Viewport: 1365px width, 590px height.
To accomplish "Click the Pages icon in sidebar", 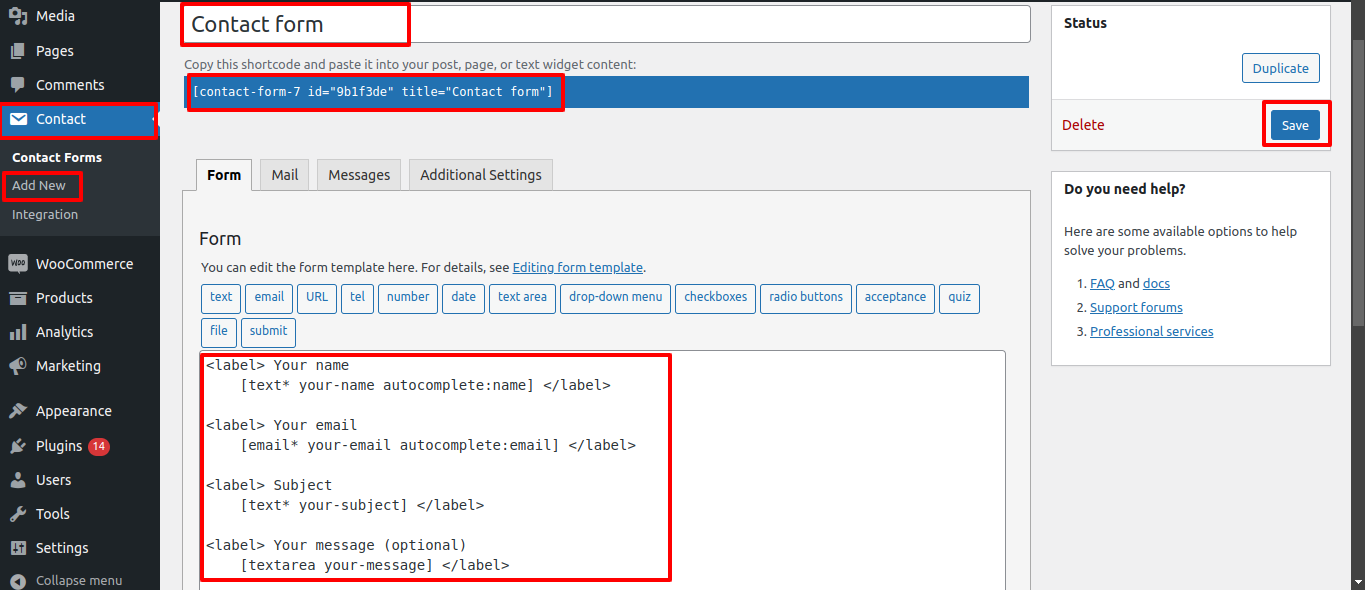I will click(18, 51).
